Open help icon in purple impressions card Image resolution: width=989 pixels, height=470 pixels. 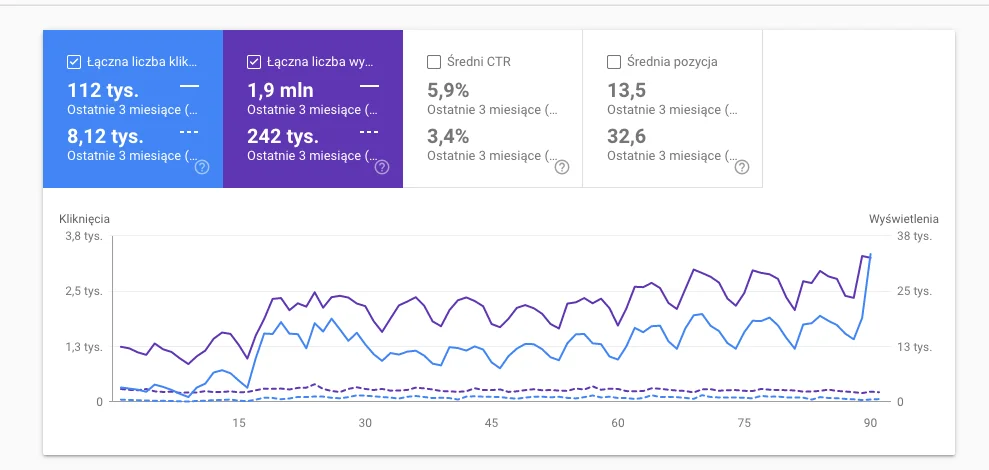click(381, 167)
